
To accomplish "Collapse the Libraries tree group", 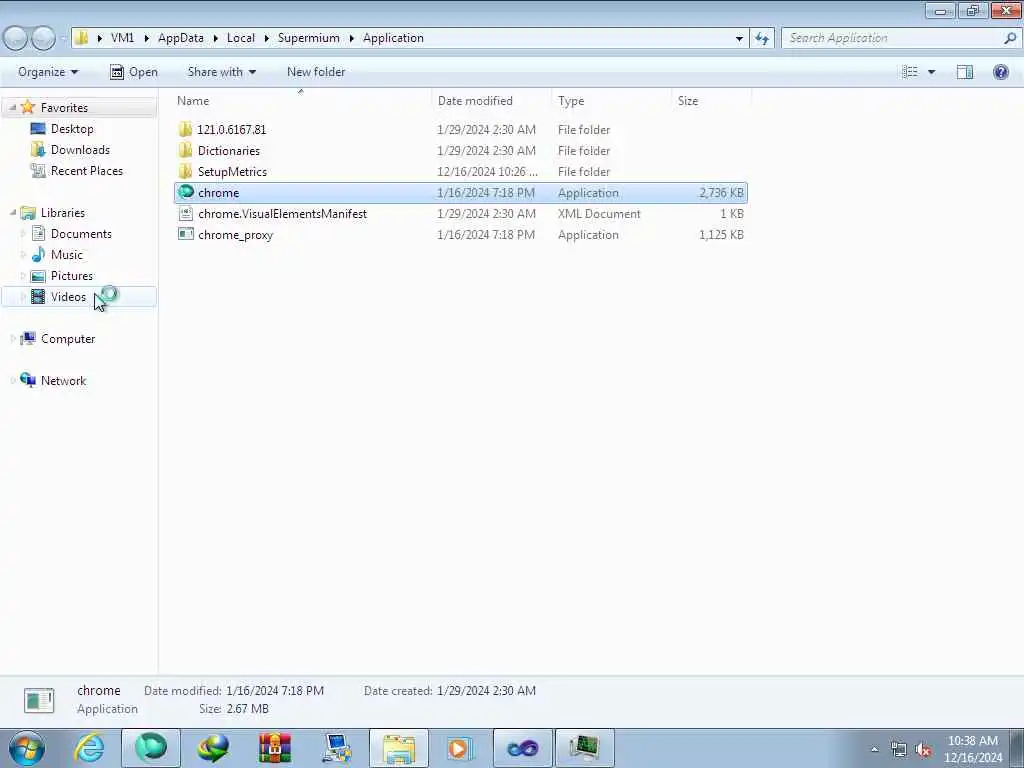I will [x=12, y=212].
